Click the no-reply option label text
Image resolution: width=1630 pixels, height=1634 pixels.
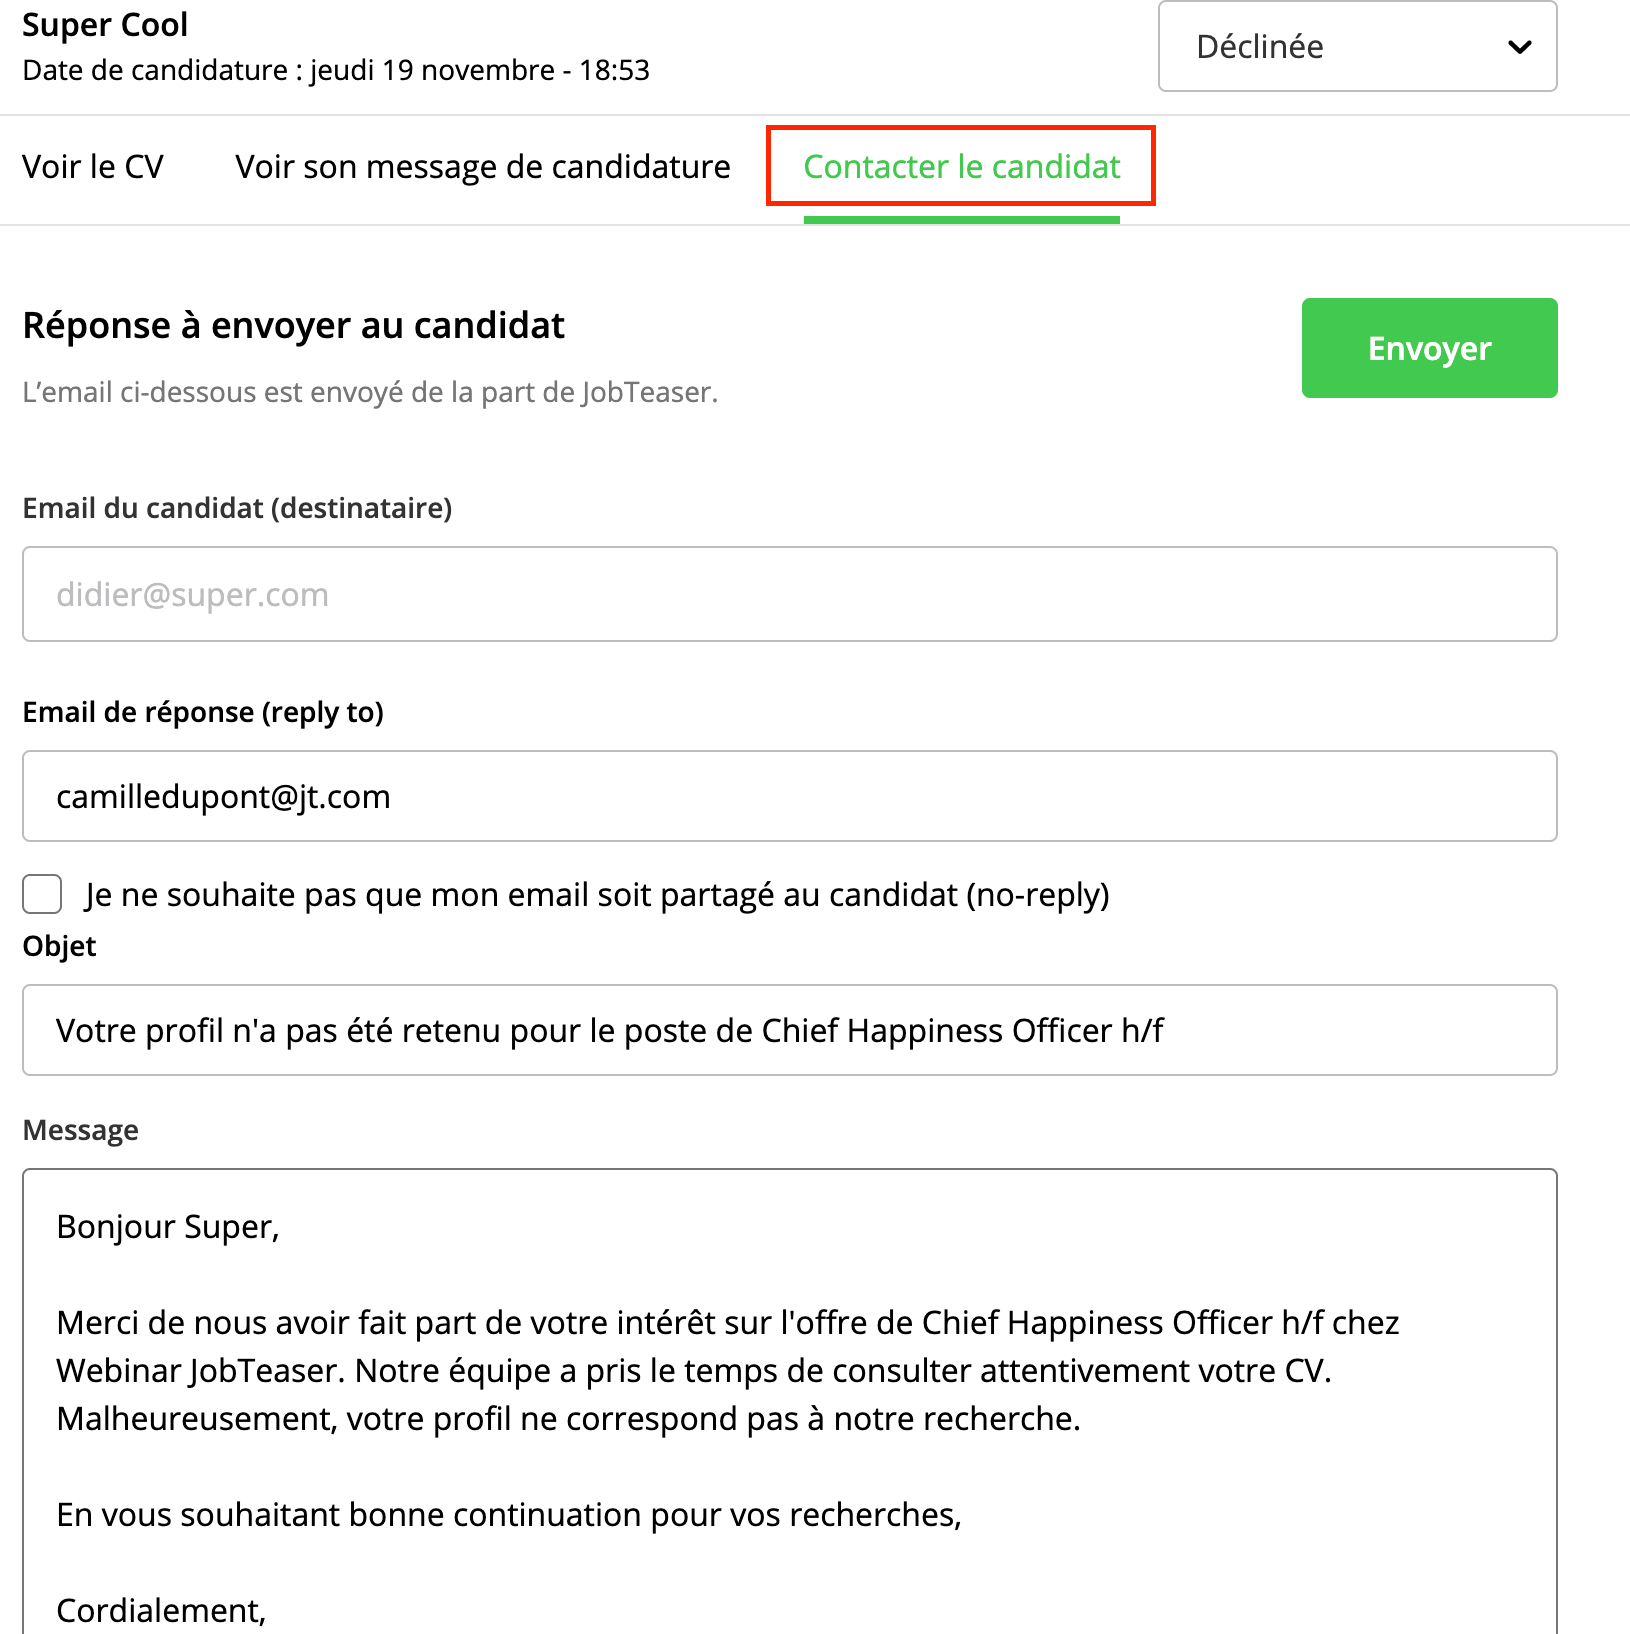[596, 894]
